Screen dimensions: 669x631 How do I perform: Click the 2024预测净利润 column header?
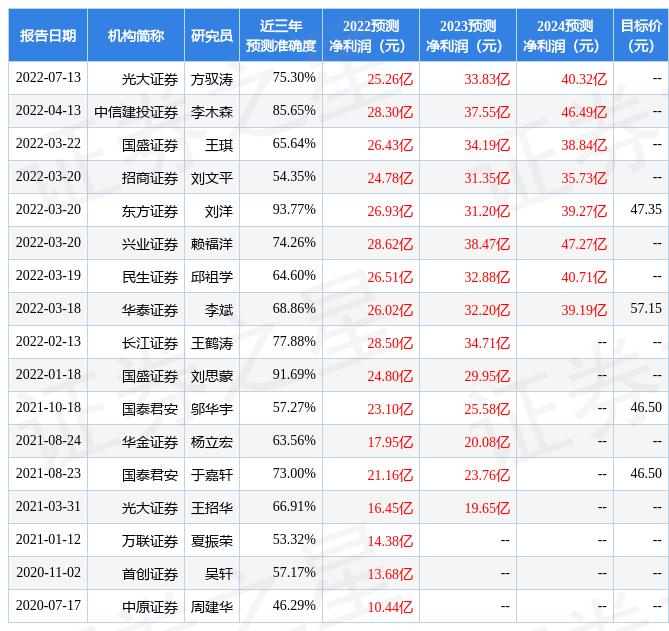(x=563, y=36)
